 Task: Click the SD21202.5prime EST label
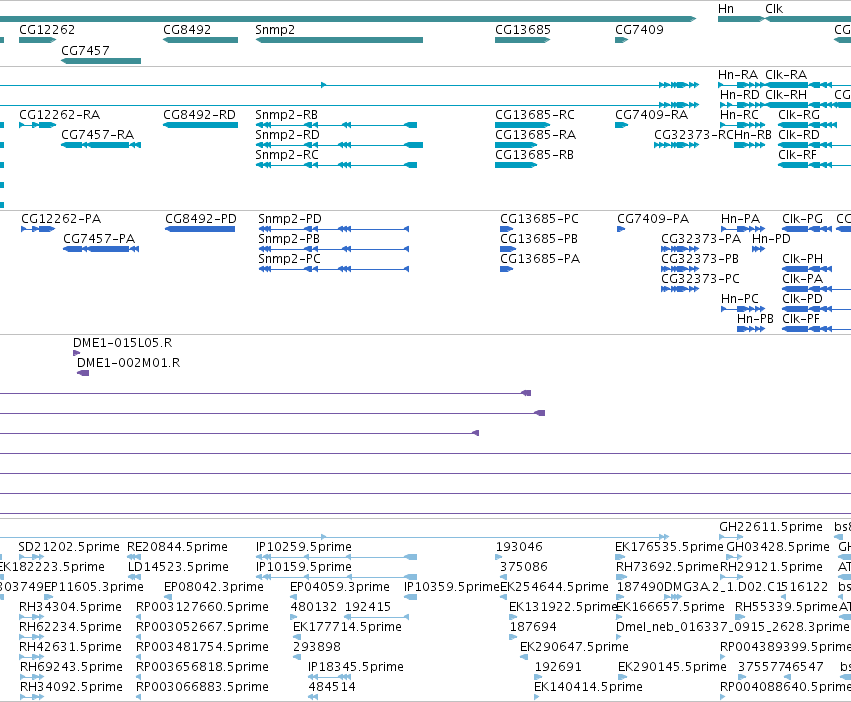click(x=69, y=547)
